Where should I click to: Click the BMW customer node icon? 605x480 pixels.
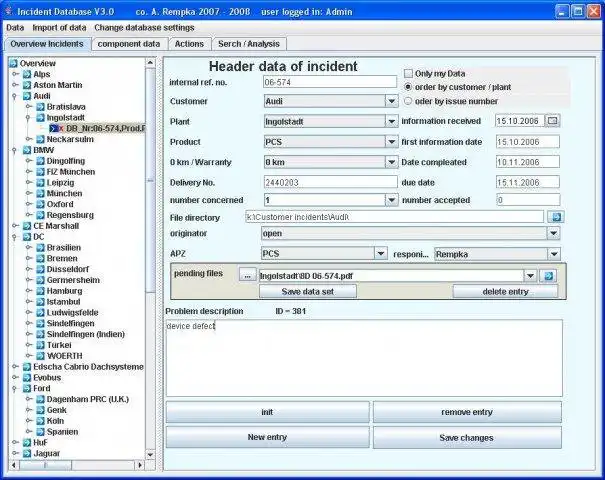[27, 150]
